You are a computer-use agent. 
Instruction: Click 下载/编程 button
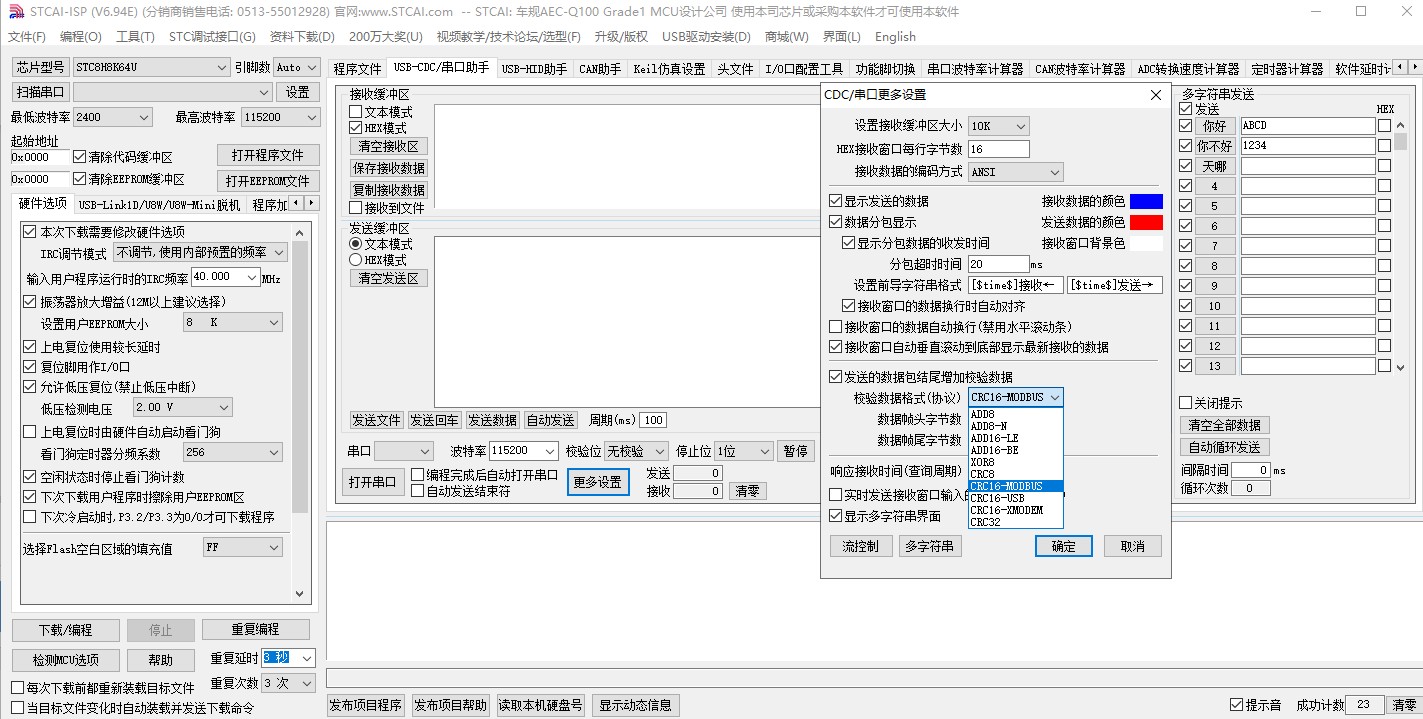click(65, 630)
